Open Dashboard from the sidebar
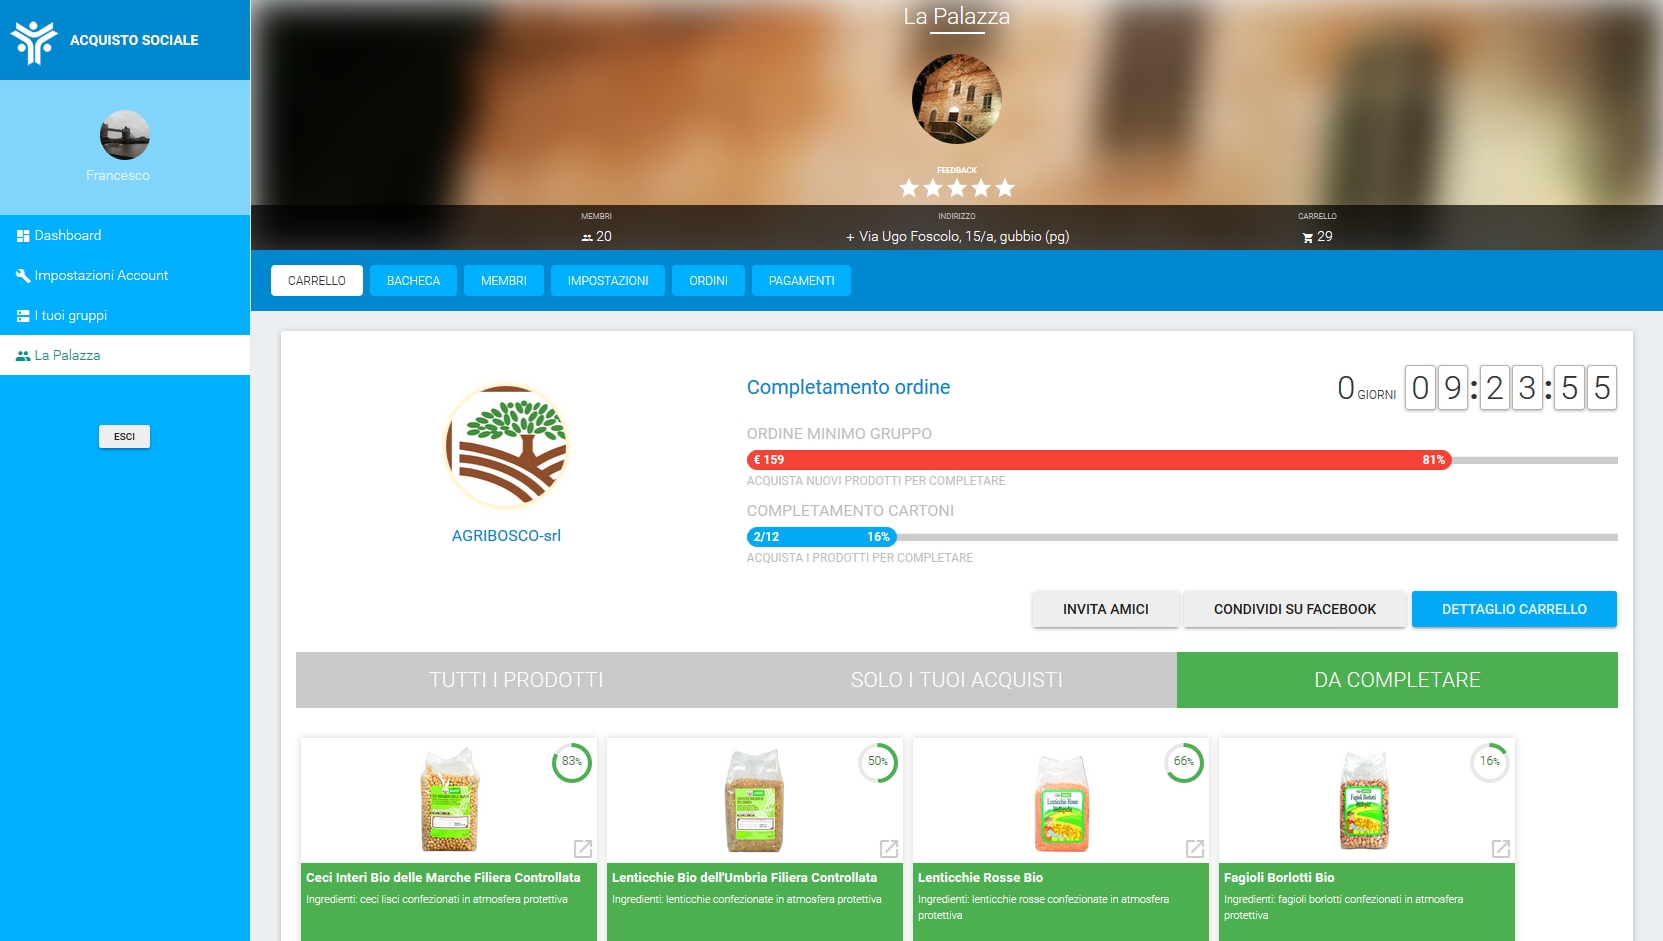 [x=68, y=236]
